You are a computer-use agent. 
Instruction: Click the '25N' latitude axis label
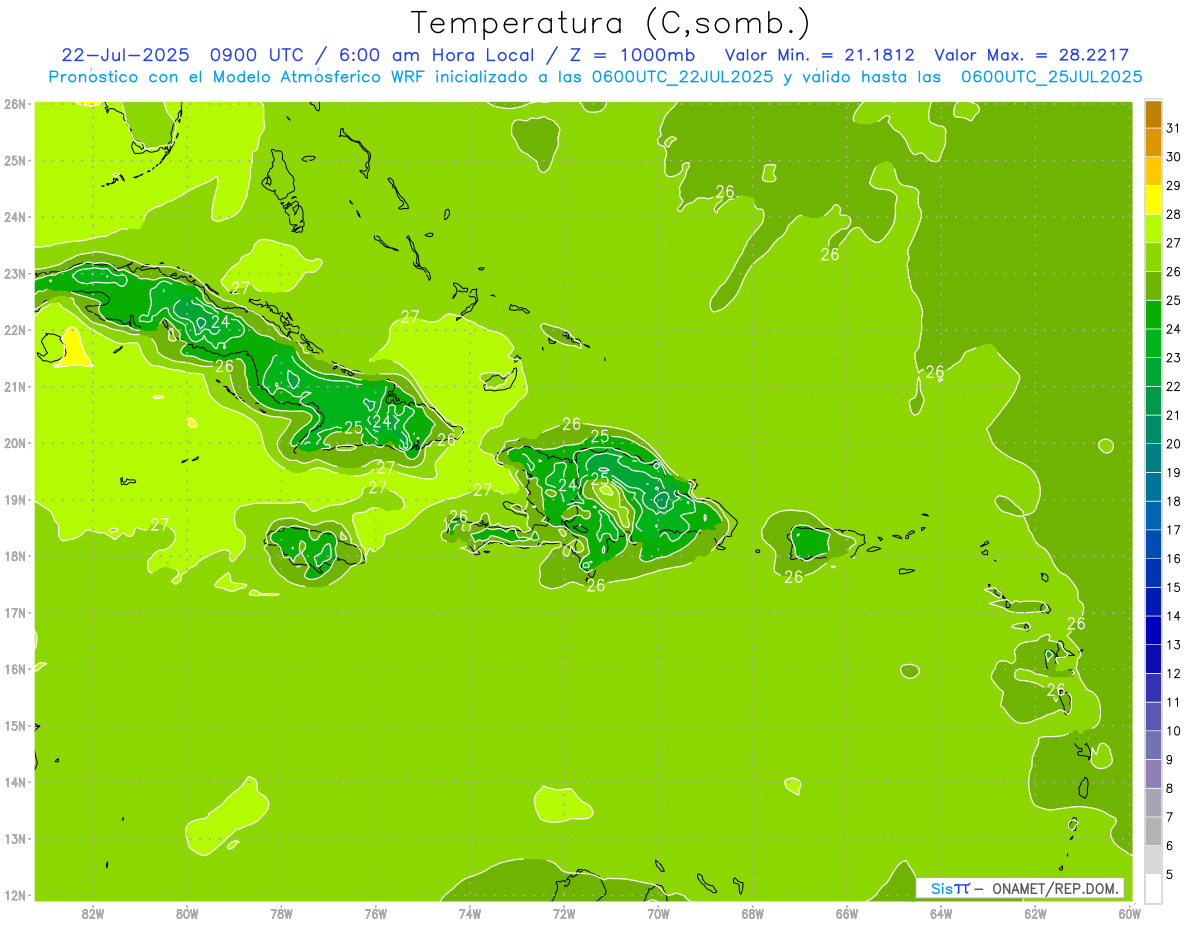click(x=15, y=160)
